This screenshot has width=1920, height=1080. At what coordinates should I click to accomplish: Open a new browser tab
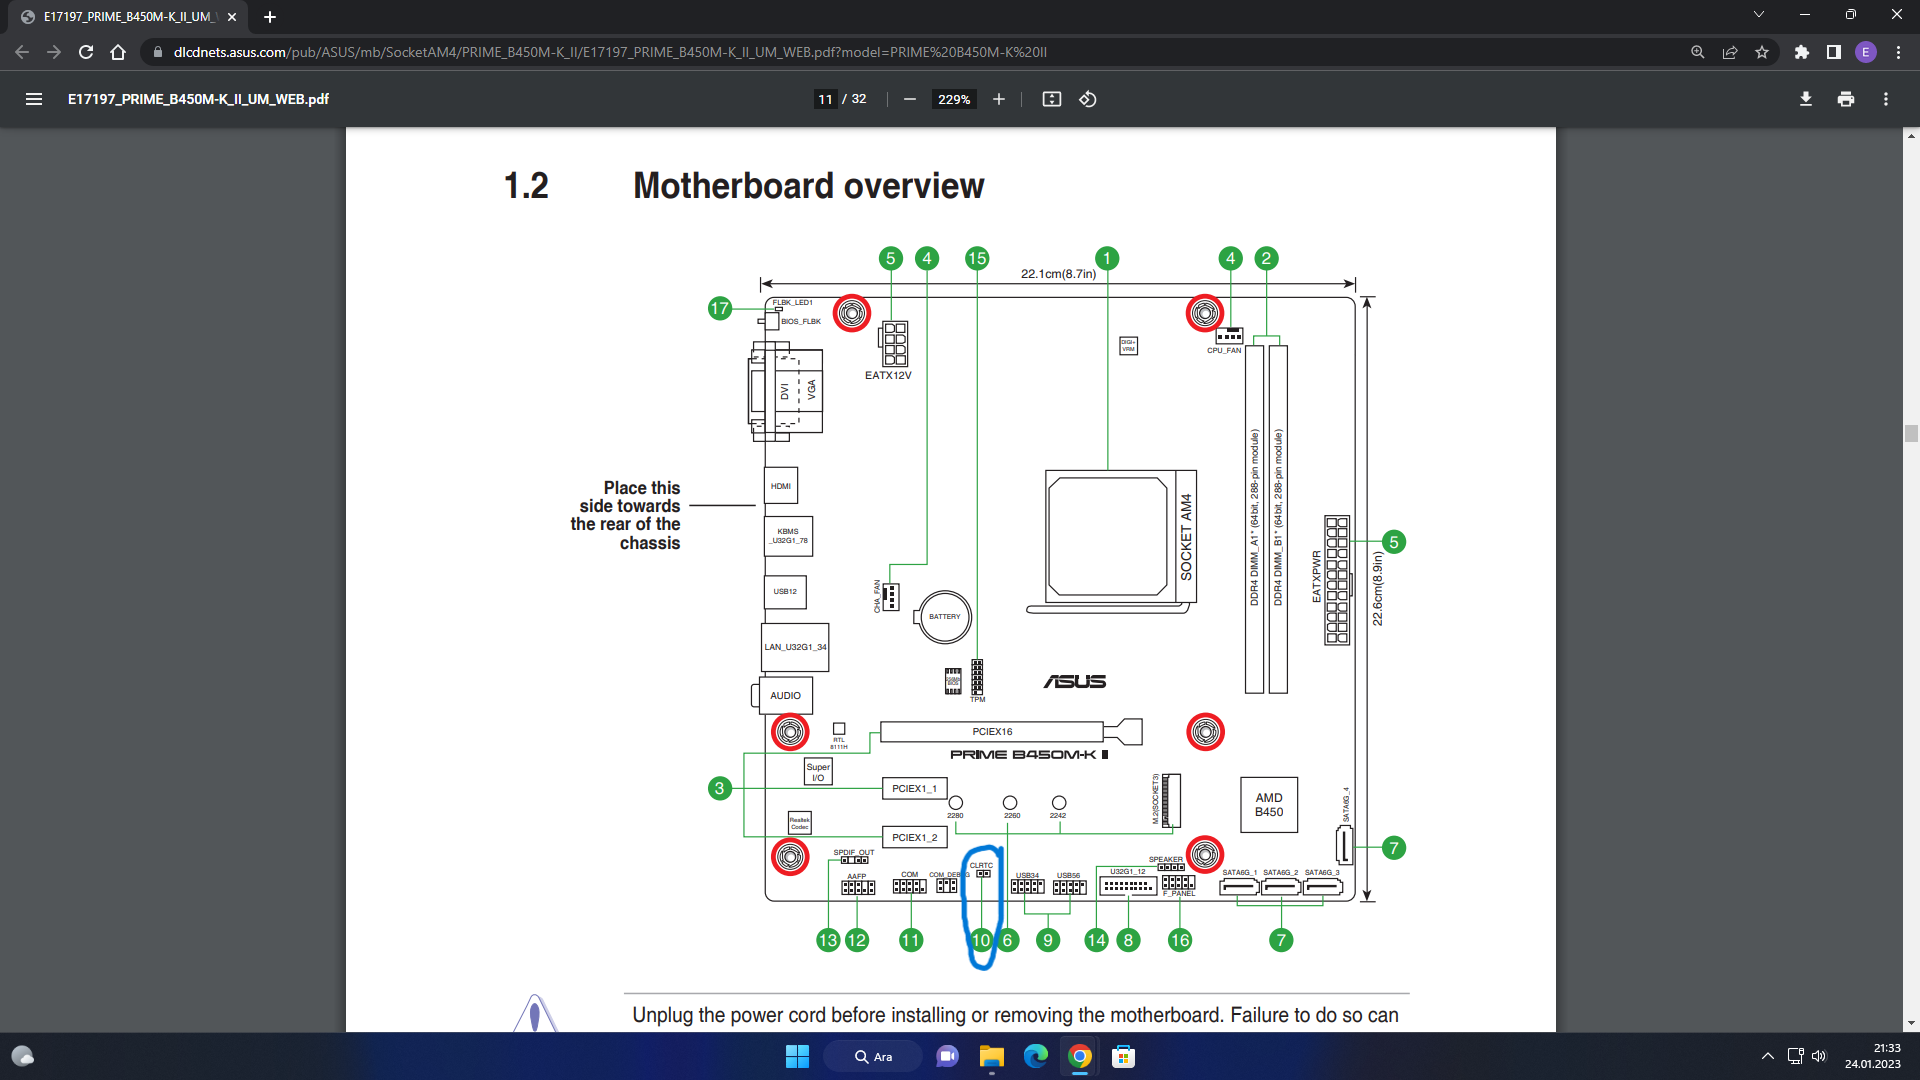[270, 17]
